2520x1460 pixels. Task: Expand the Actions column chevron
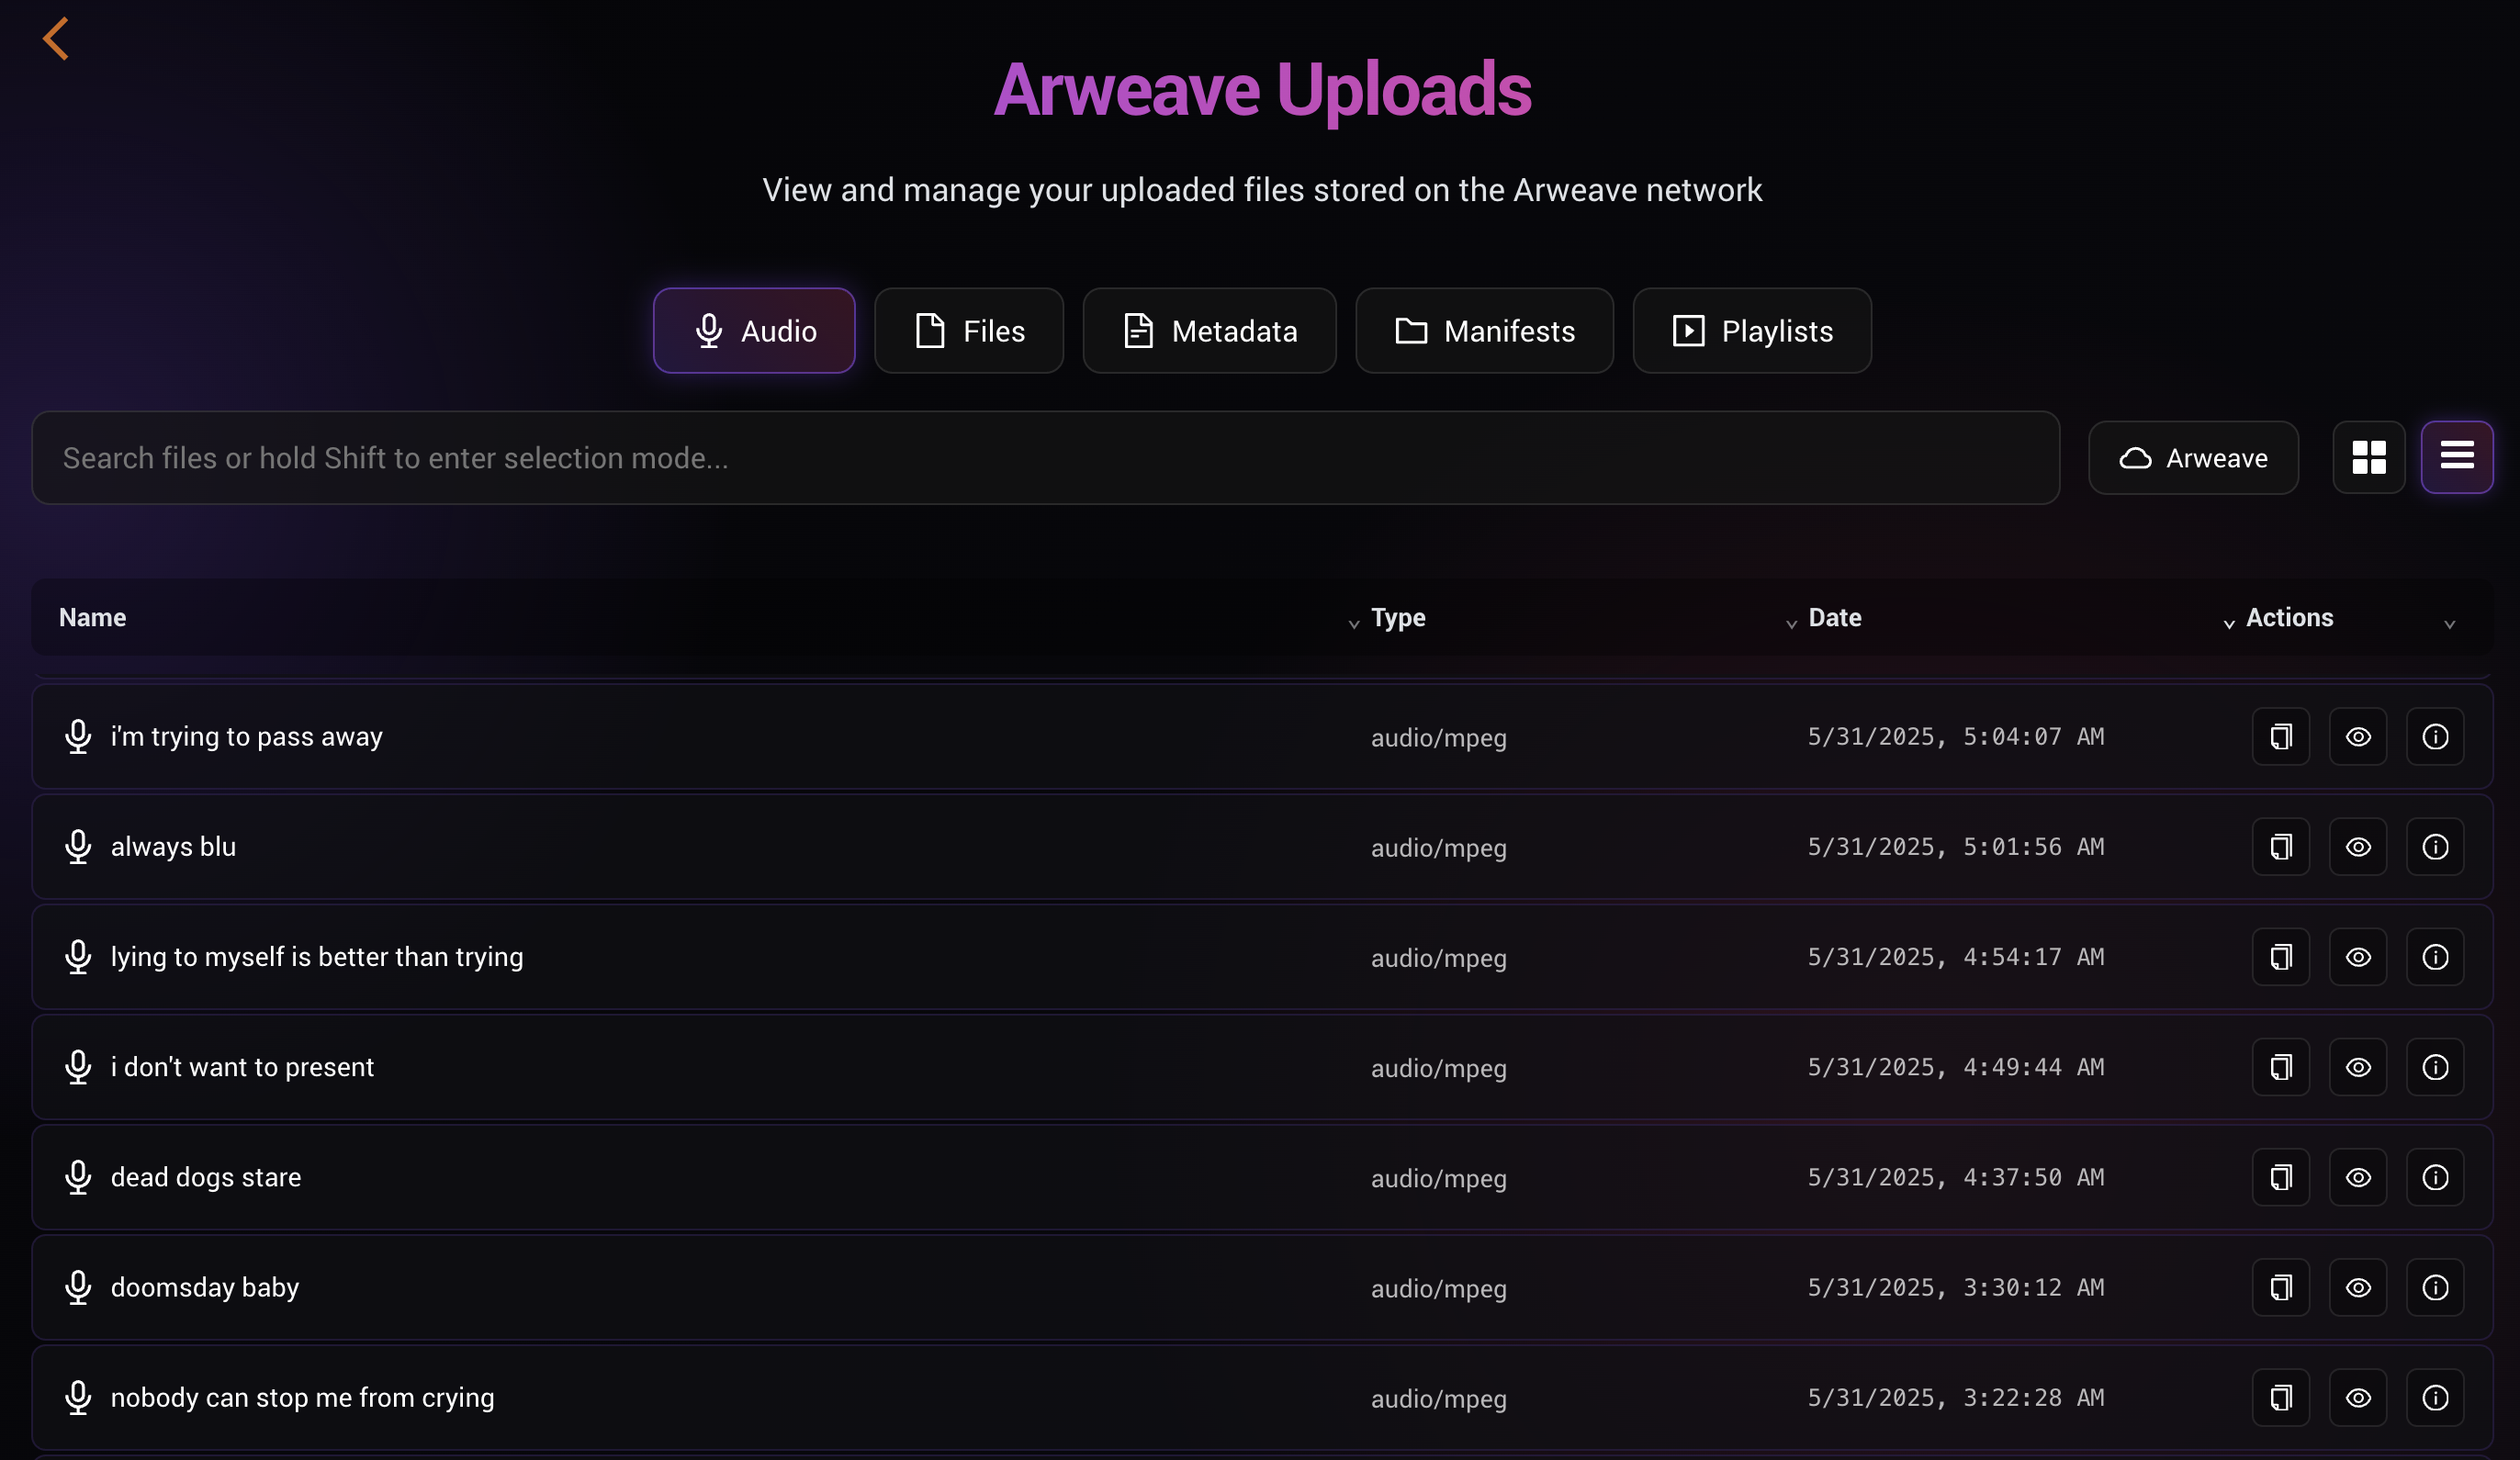[x=2449, y=624]
